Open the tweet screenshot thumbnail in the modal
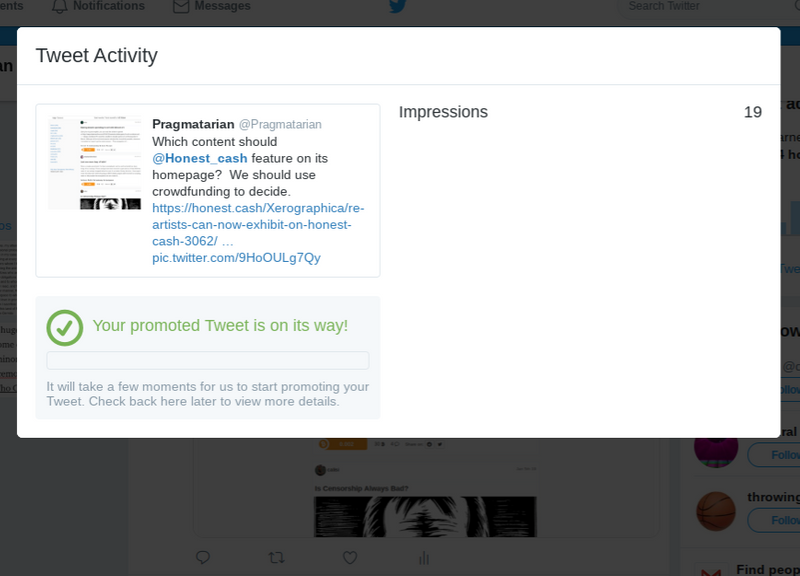This screenshot has width=800, height=576. pos(95,162)
